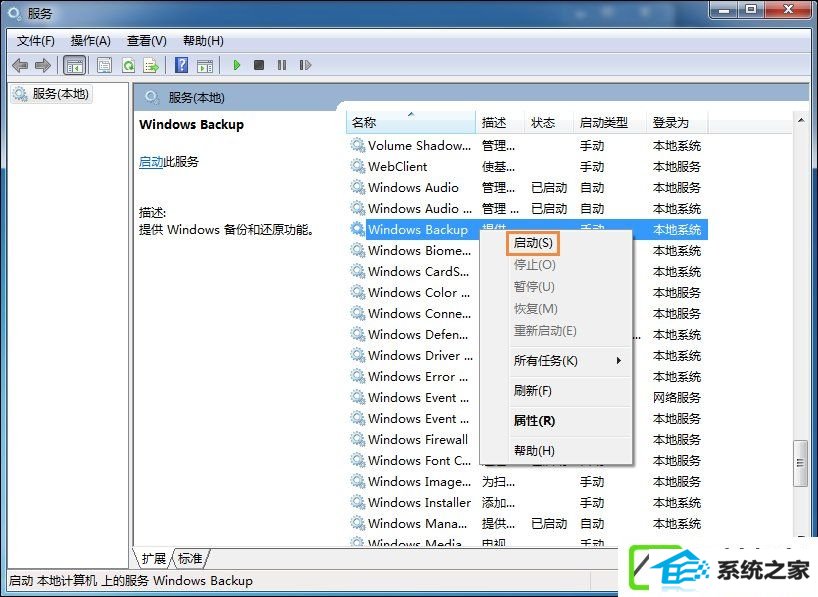818x597 pixels.
Task: Select the Windows Audio service name
Action: coord(413,187)
